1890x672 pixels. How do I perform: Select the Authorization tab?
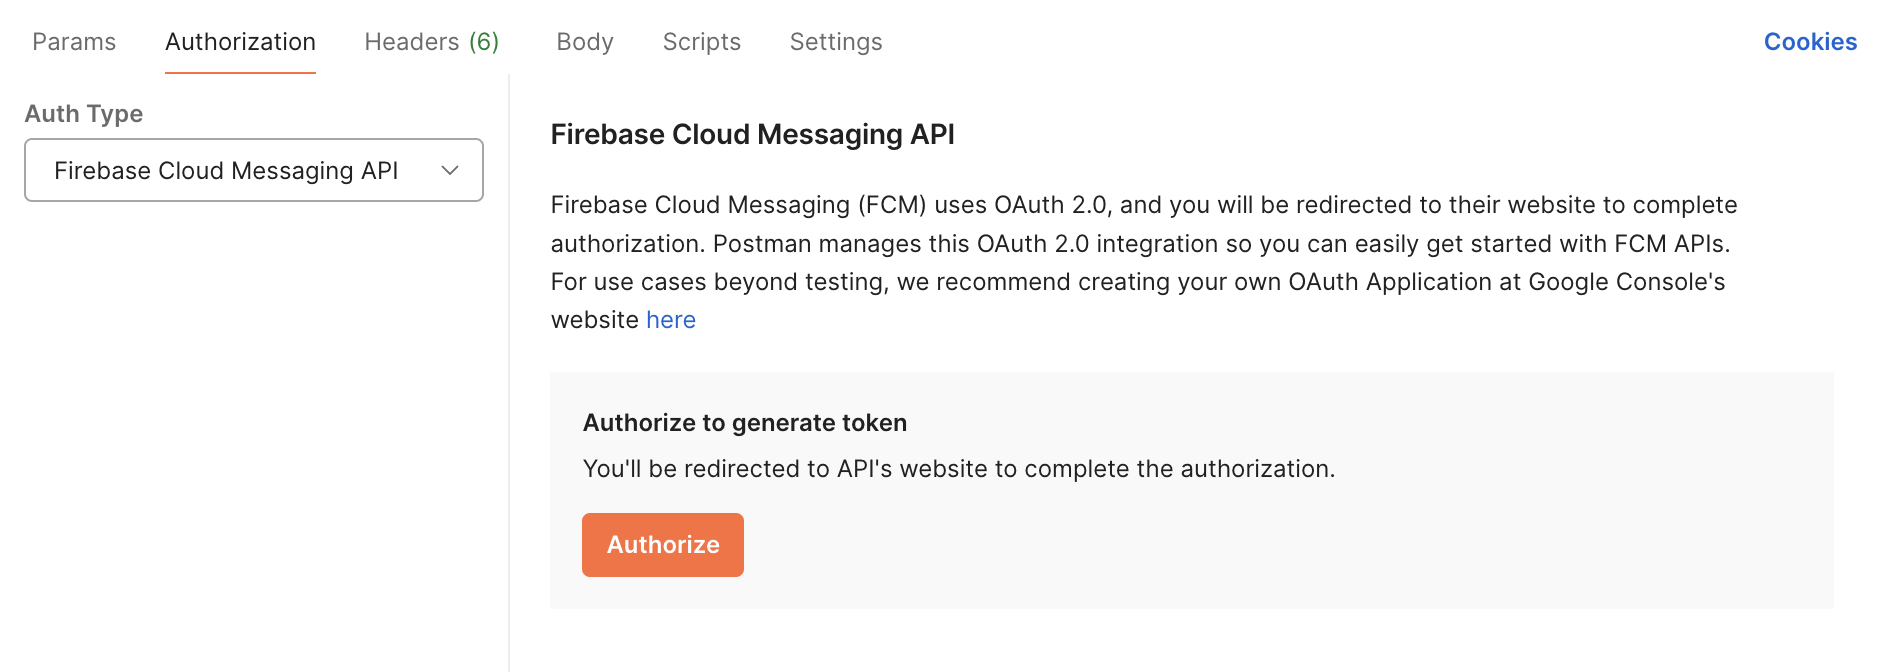click(x=240, y=42)
